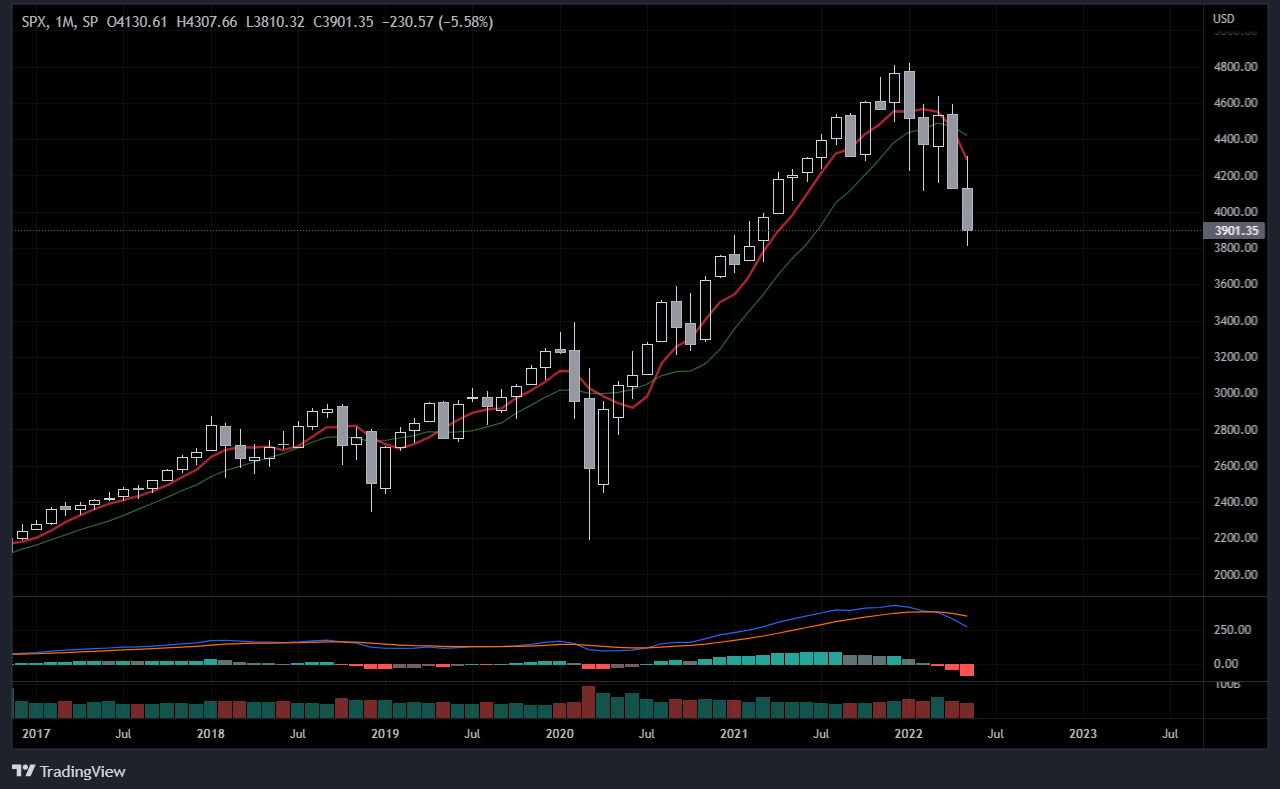Click the 4800.00 price axis label
Screen dimensions: 1280x789
point(1236,67)
